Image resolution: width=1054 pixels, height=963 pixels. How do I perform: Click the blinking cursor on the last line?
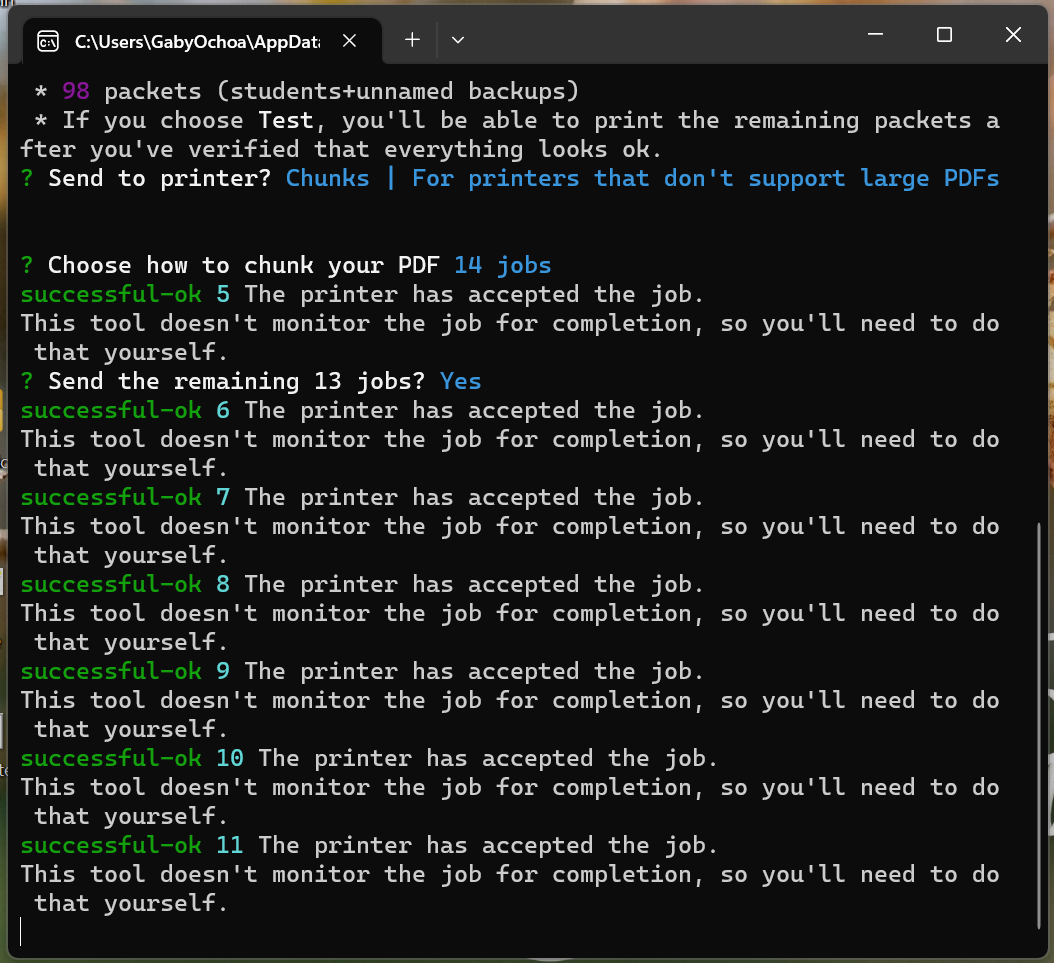coord(21,931)
